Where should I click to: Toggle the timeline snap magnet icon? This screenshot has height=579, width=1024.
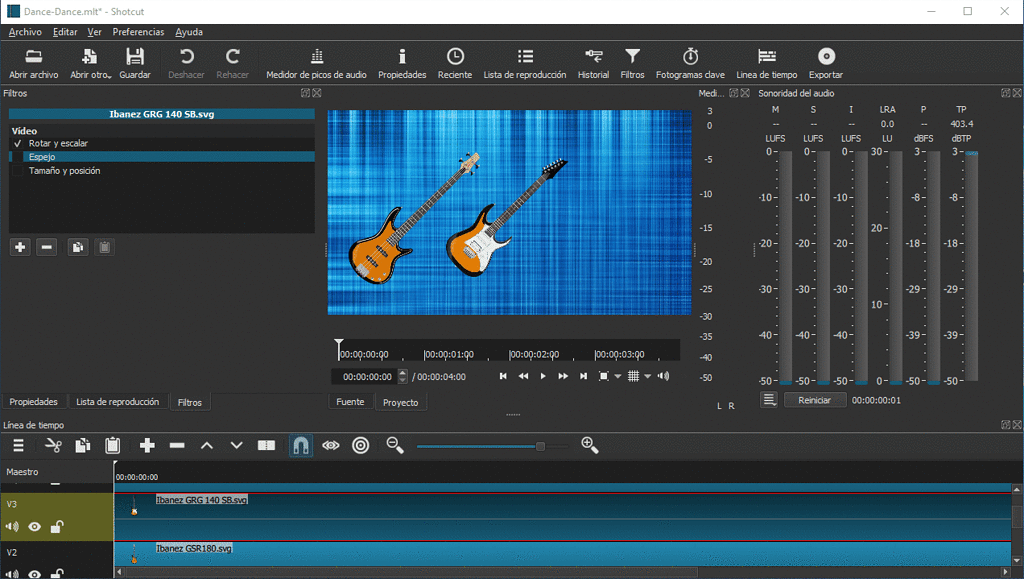tap(300, 446)
